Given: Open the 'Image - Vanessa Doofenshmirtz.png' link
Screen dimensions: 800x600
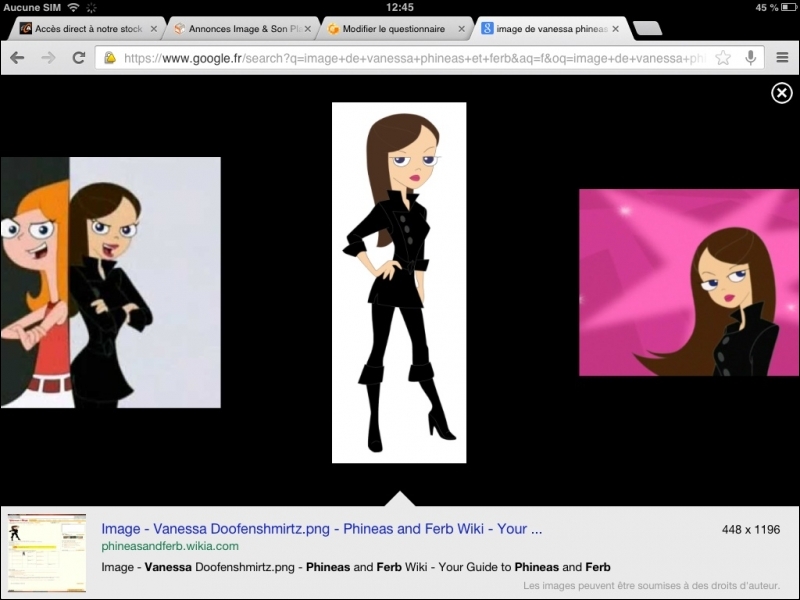Looking at the screenshot, I should point(321,529).
